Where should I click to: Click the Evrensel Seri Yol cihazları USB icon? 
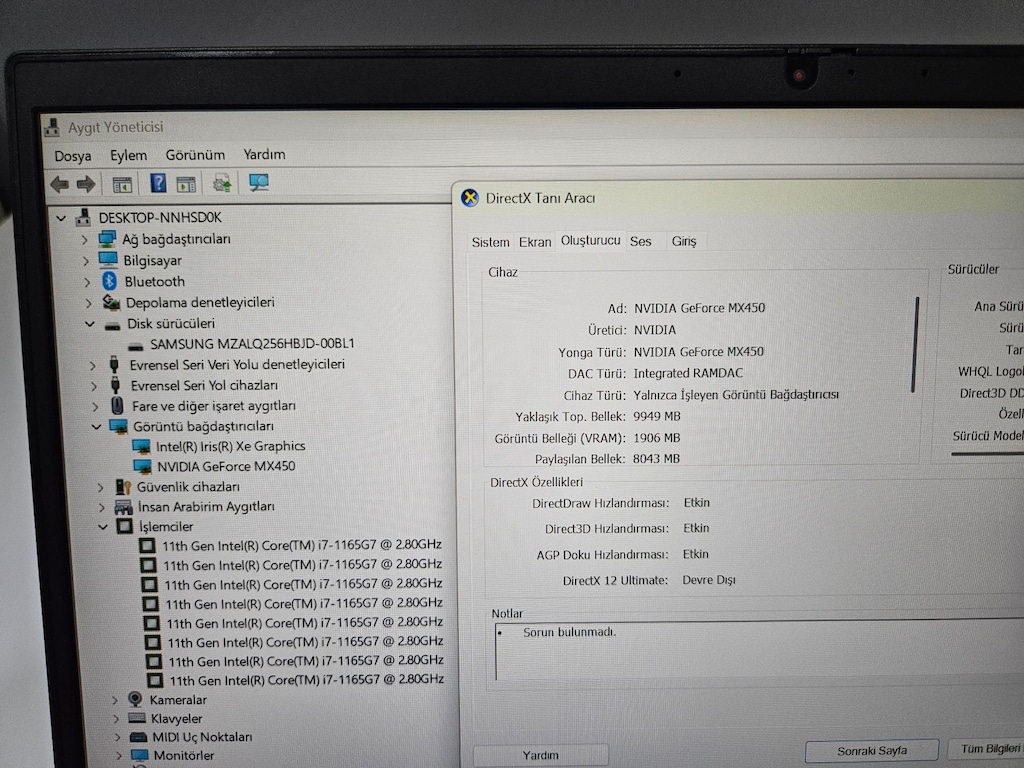tap(115, 385)
